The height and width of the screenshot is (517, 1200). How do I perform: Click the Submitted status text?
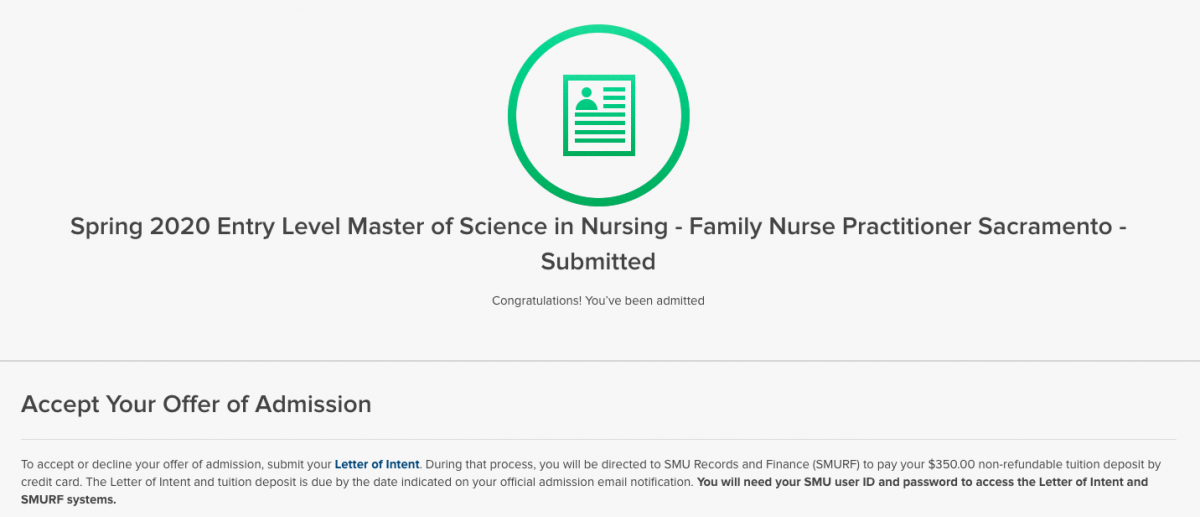point(598,261)
